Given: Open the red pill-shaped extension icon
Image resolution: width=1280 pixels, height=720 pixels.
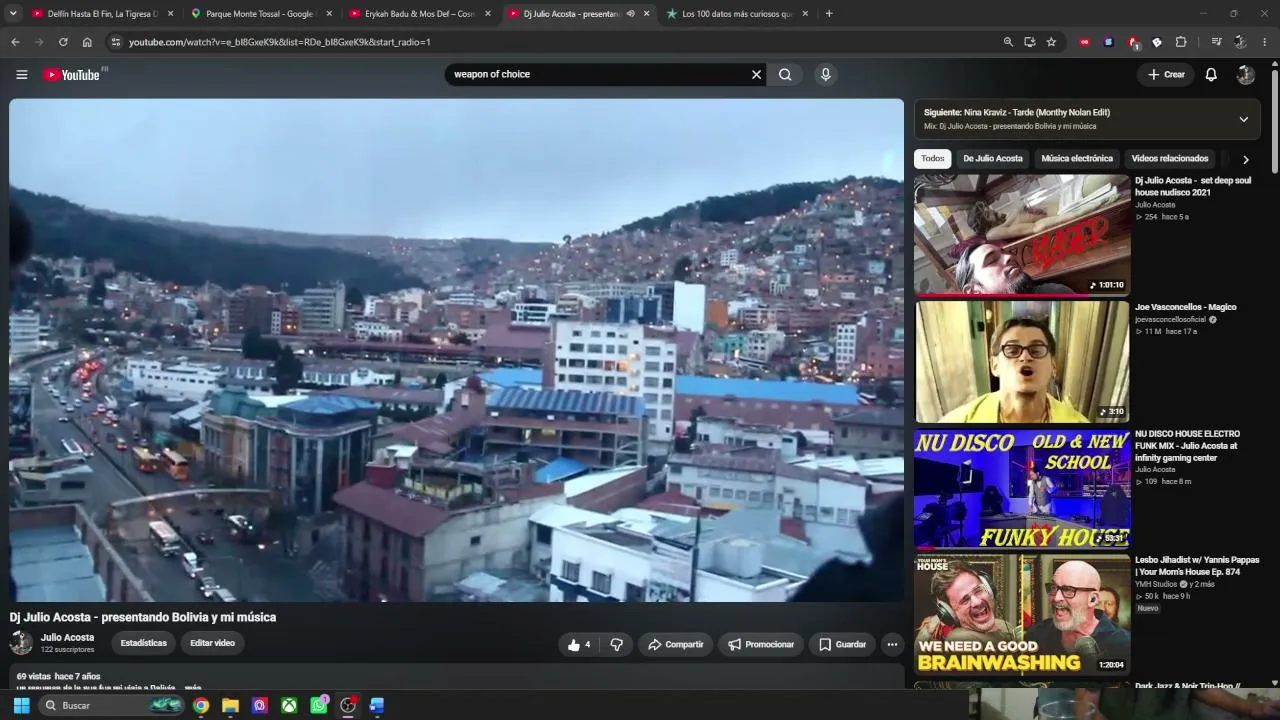Looking at the screenshot, I should tap(1085, 42).
